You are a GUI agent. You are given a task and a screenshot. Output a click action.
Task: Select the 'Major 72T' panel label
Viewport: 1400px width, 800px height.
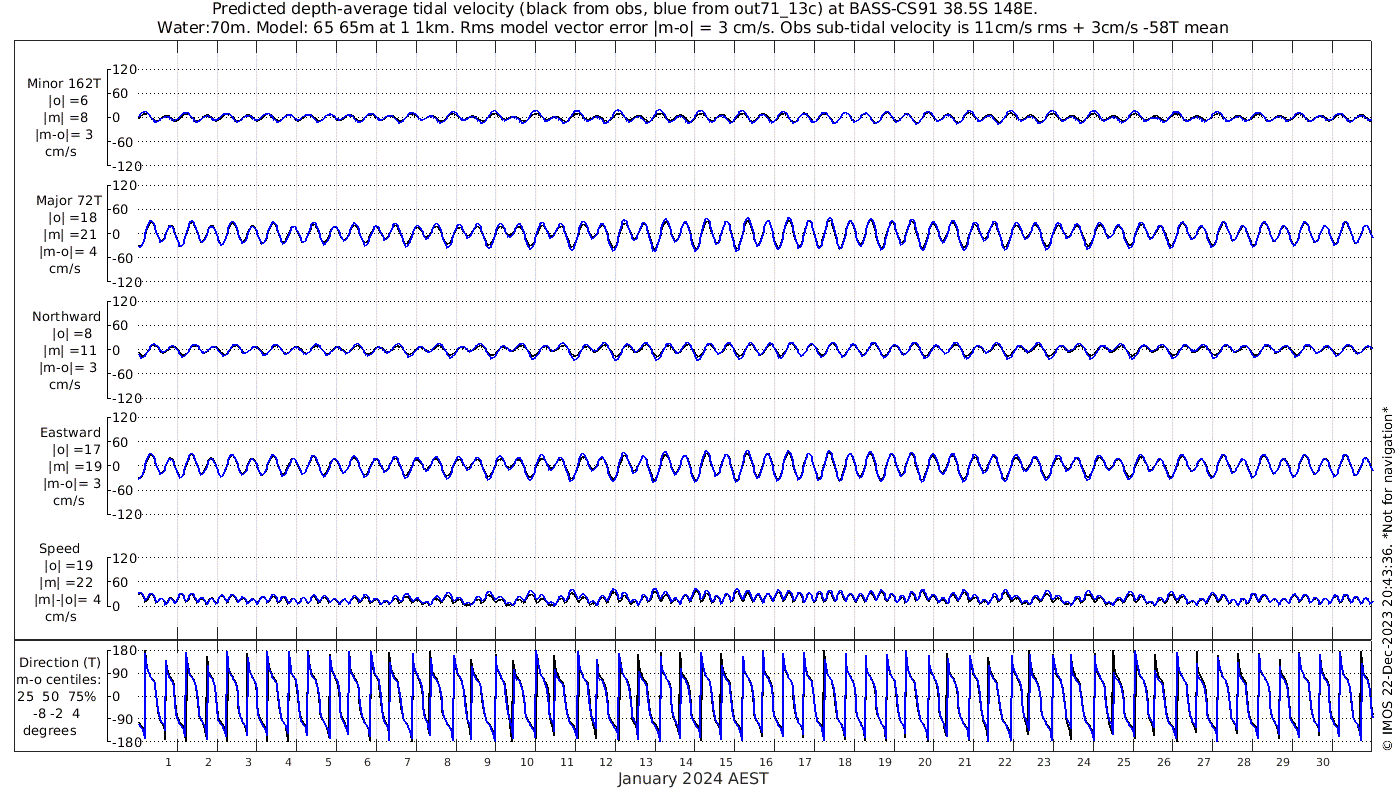[69, 200]
